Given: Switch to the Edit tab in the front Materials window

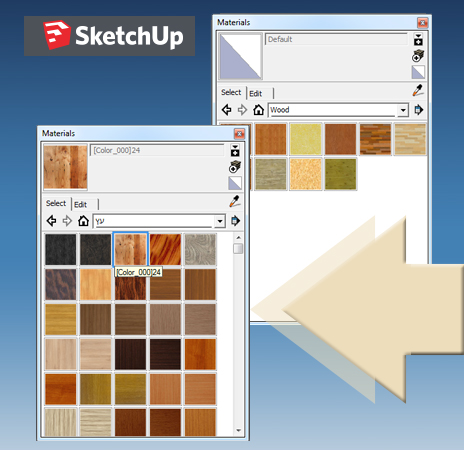Looking at the screenshot, I should (81, 205).
